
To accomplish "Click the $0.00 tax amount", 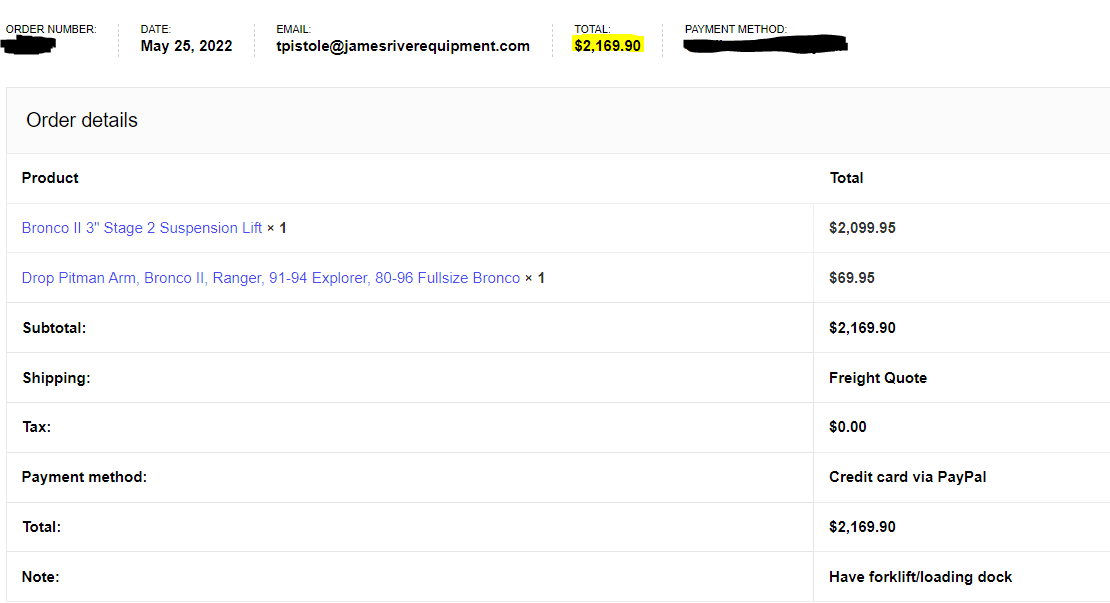I will 847,427.
